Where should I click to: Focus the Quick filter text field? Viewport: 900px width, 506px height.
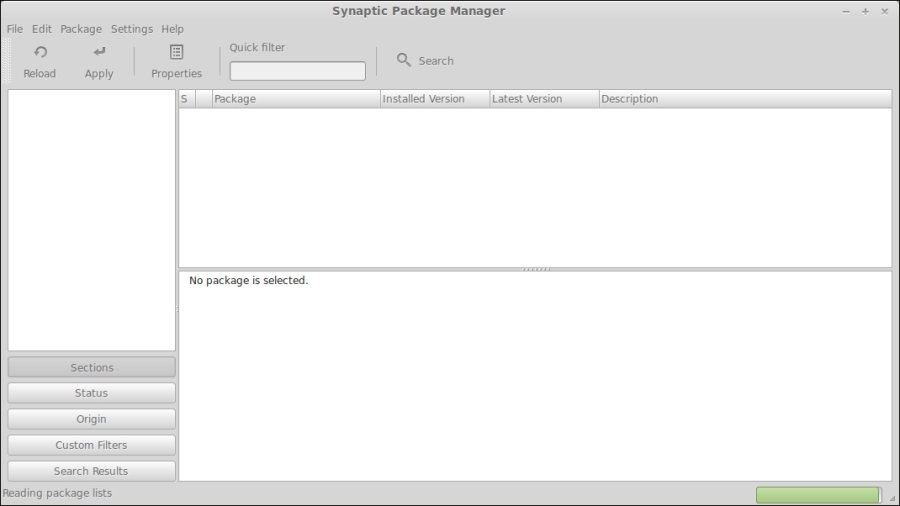(x=297, y=71)
